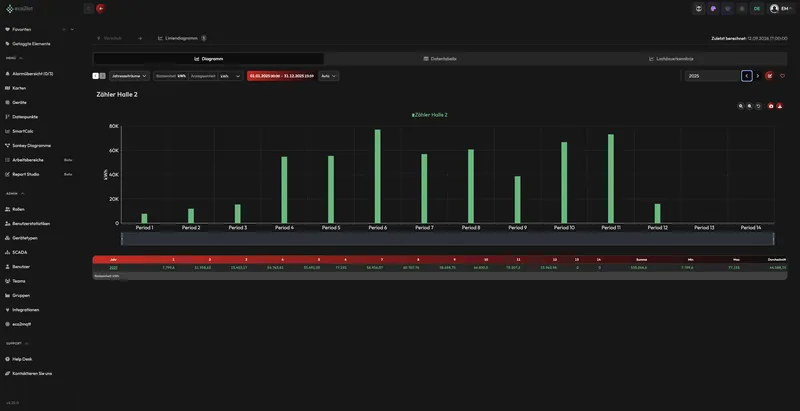This screenshot has width=800, height=411.
Task: Go to the previous year arrow
Action: (x=746, y=76)
